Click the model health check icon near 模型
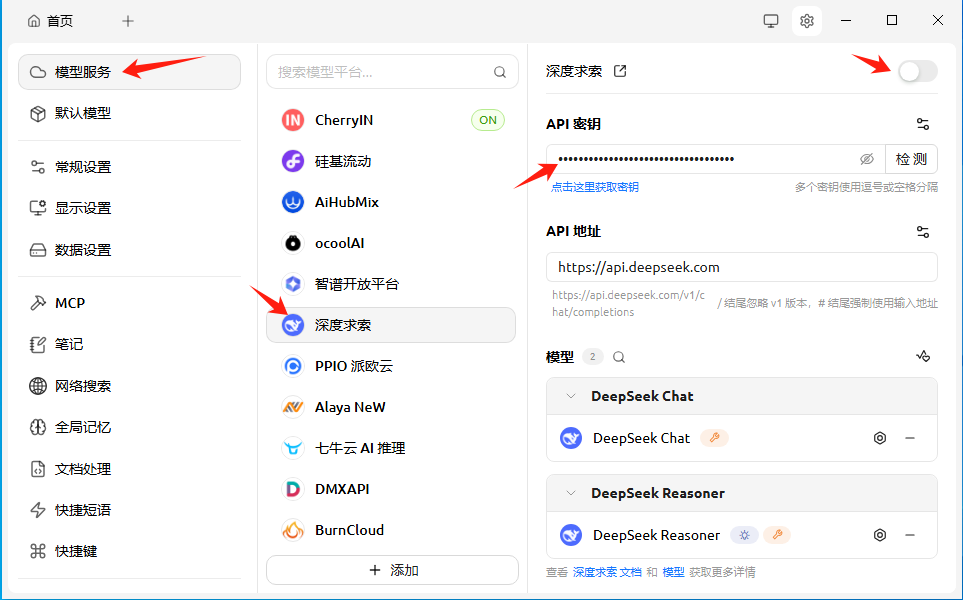This screenshot has height=600, width=963. click(922, 356)
